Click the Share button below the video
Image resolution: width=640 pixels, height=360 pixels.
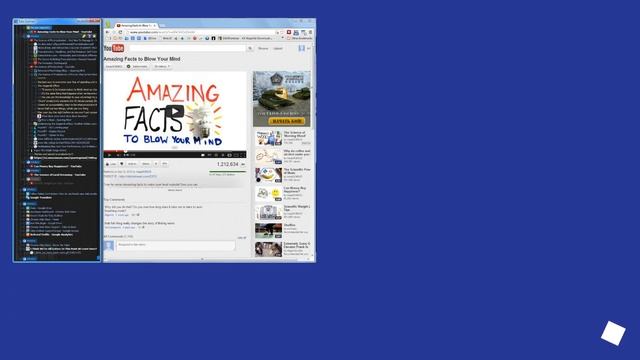pyautogui.click(x=145, y=164)
